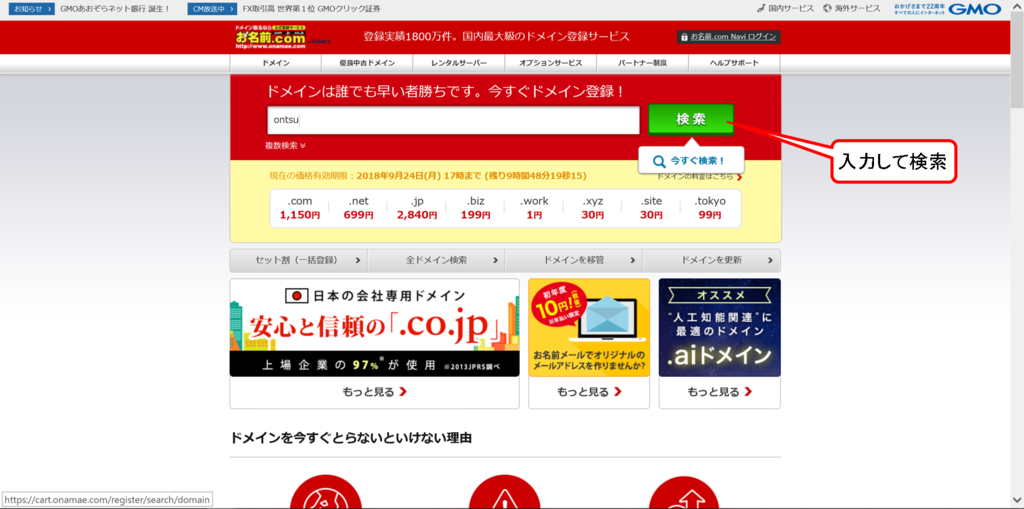Click 今すぐ検索！ tooltip button
Screen dimensions: 1024x509
[692, 160]
